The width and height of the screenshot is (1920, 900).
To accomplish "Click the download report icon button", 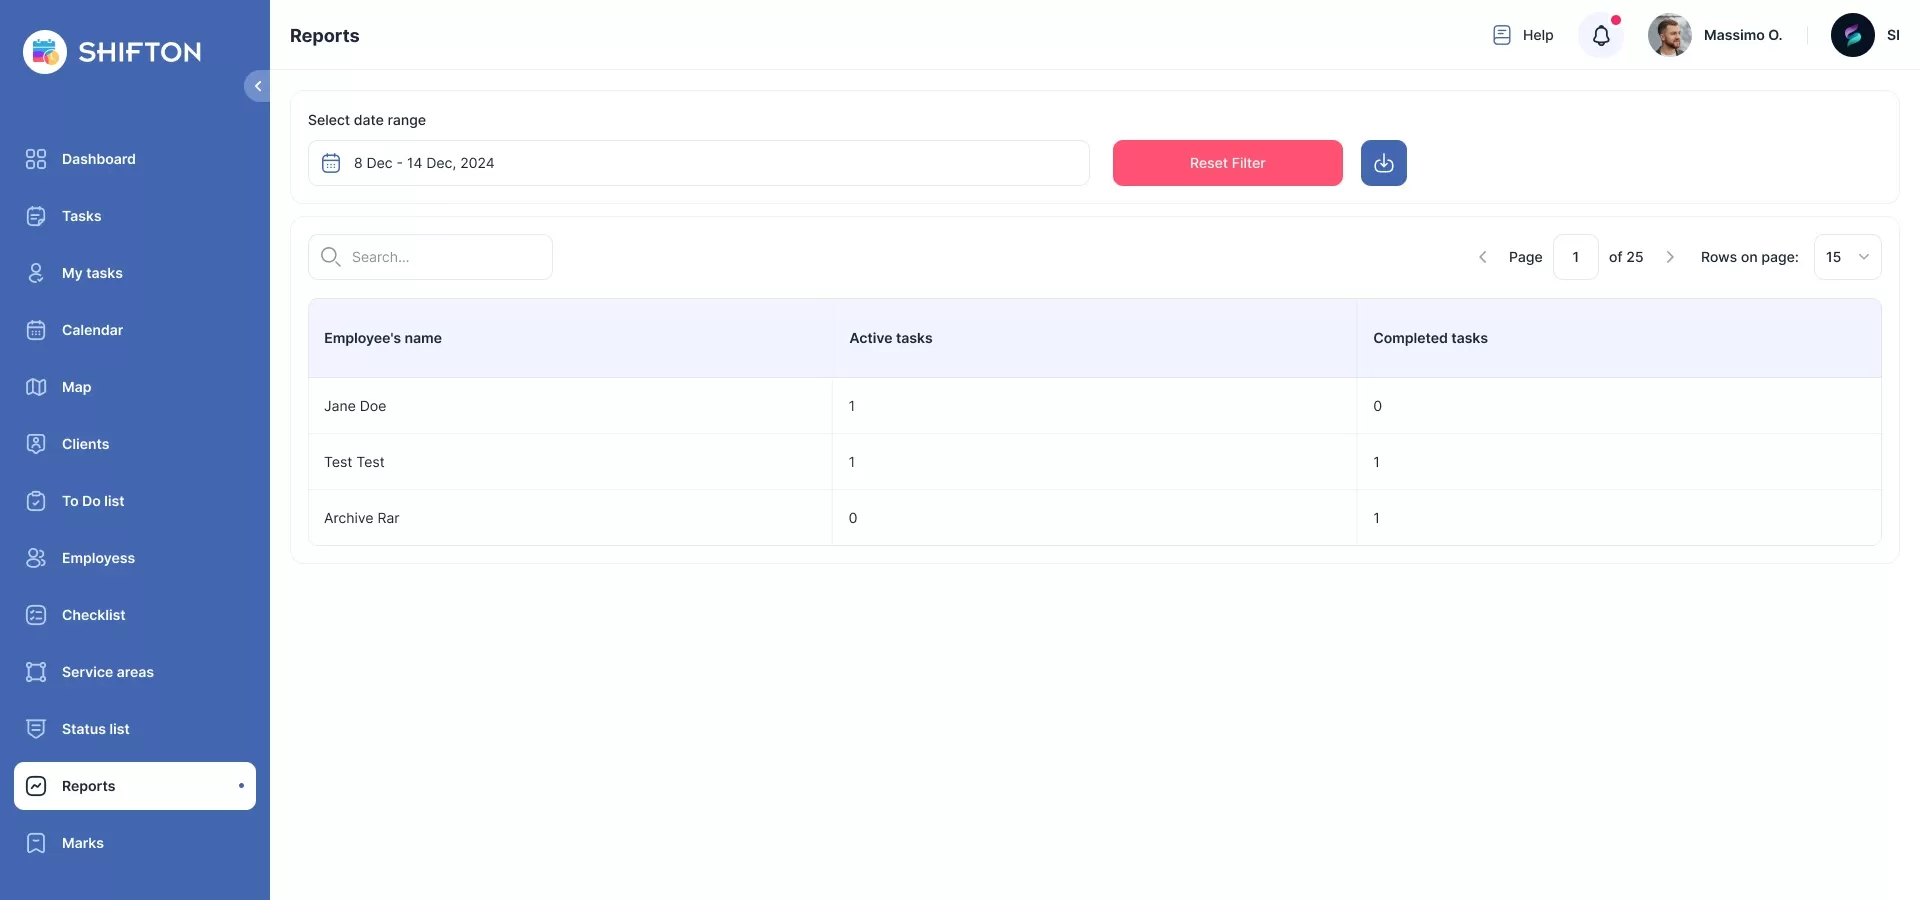I will (1383, 163).
